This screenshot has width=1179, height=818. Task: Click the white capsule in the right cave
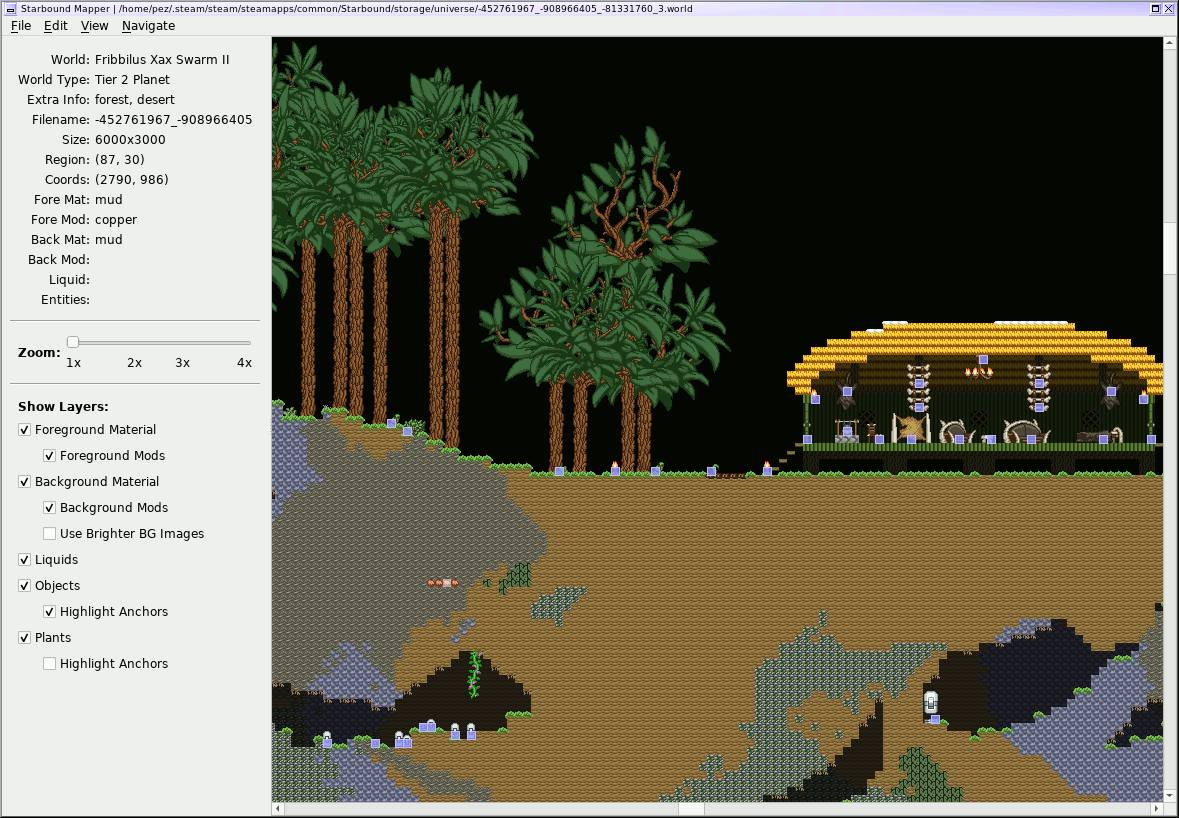[931, 703]
